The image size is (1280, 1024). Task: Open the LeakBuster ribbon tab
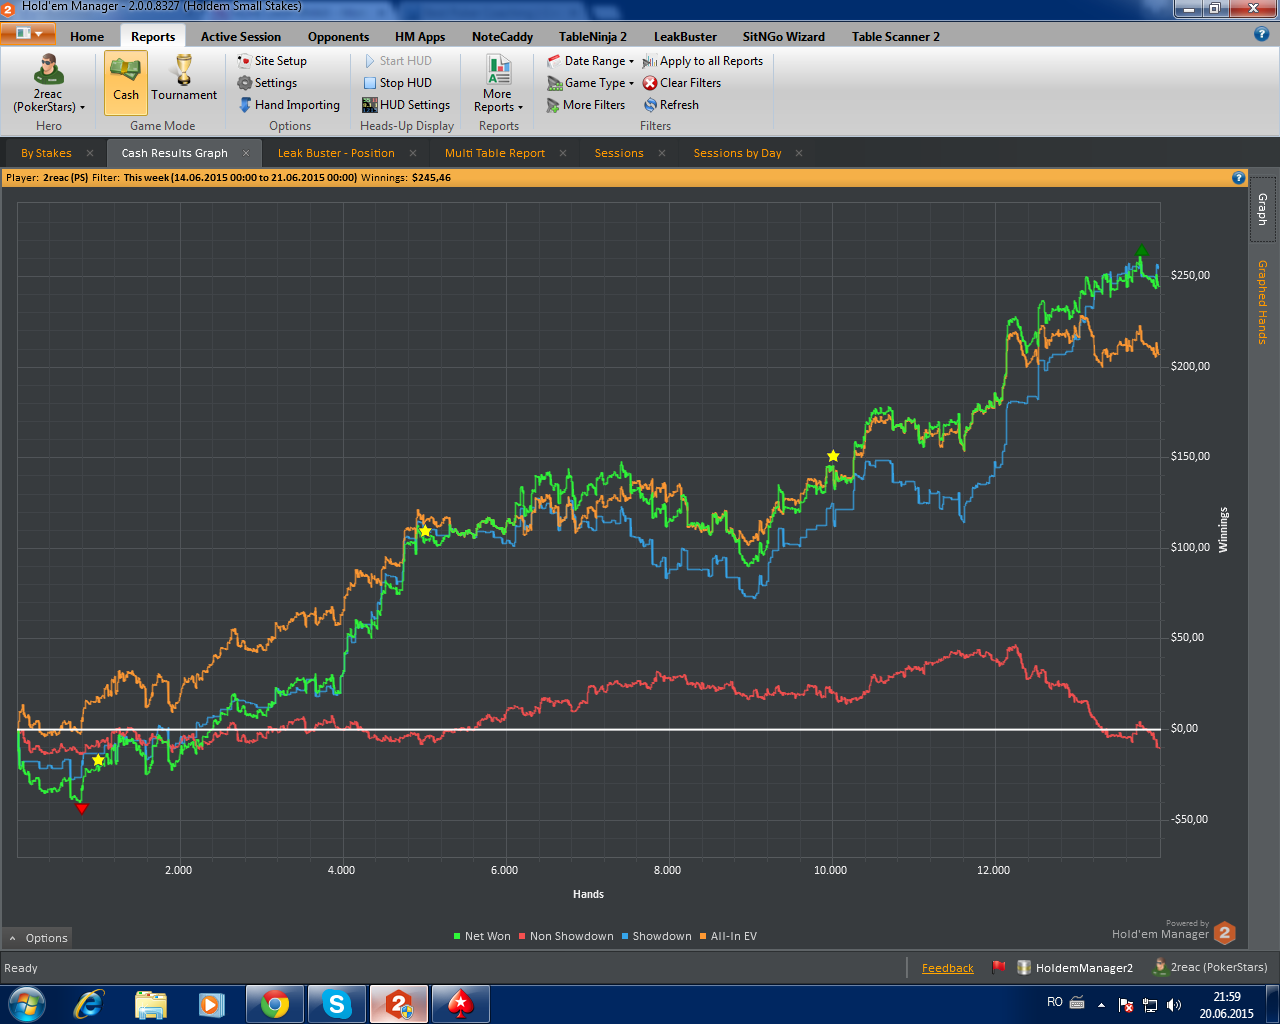[685, 37]
